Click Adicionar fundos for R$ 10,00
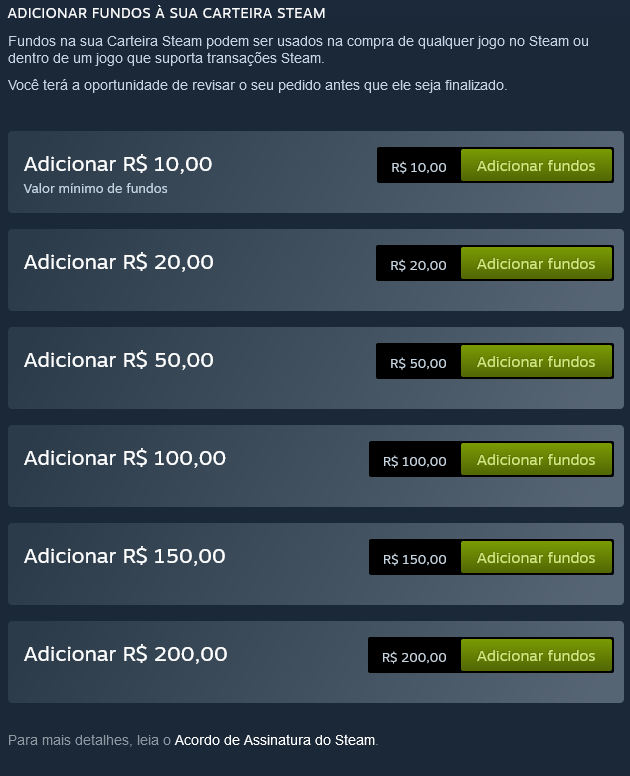 coord(536,165)
